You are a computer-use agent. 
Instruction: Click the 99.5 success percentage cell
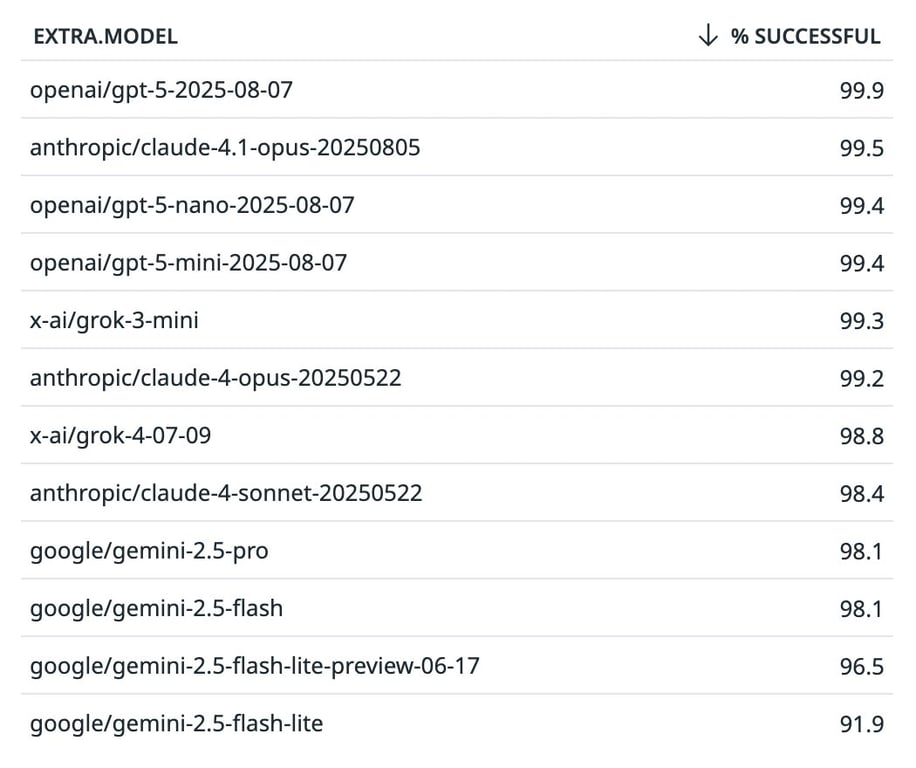click(x=861, y=148)
